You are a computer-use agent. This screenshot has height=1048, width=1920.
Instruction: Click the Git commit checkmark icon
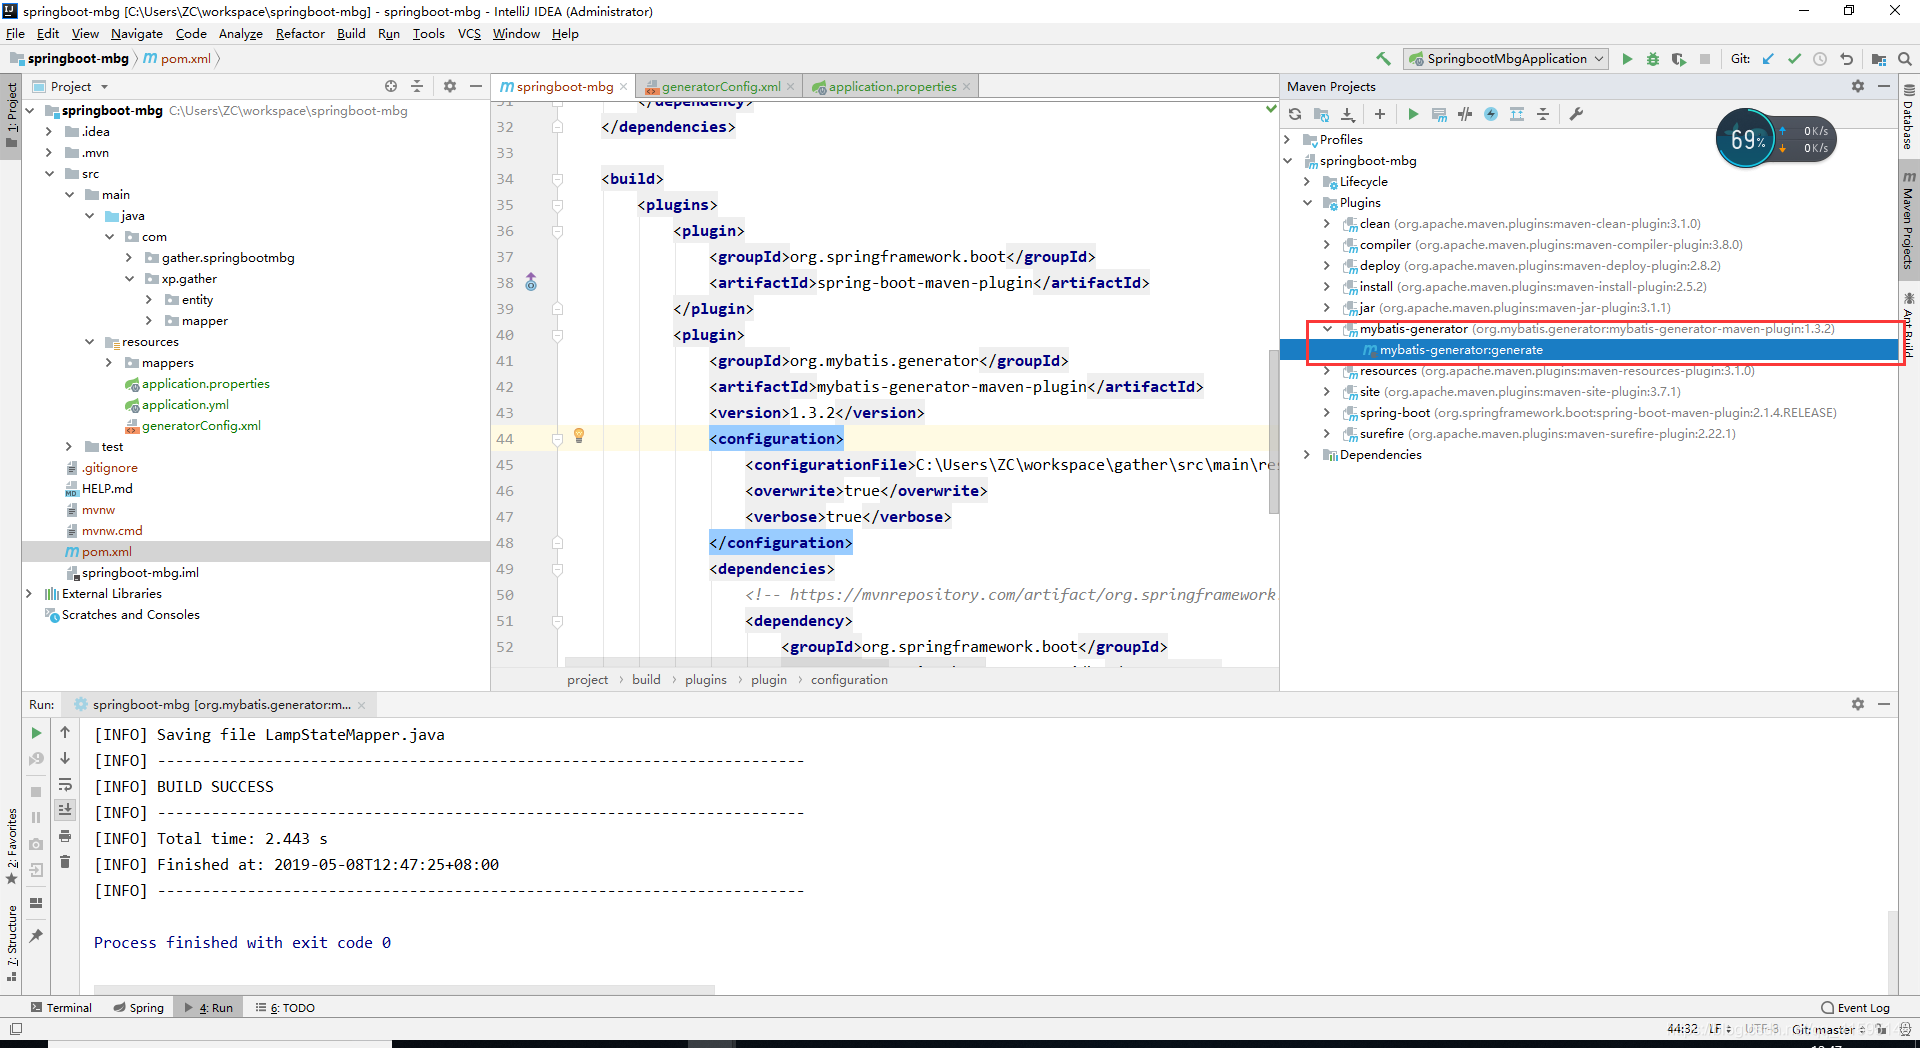(1794, 59)
